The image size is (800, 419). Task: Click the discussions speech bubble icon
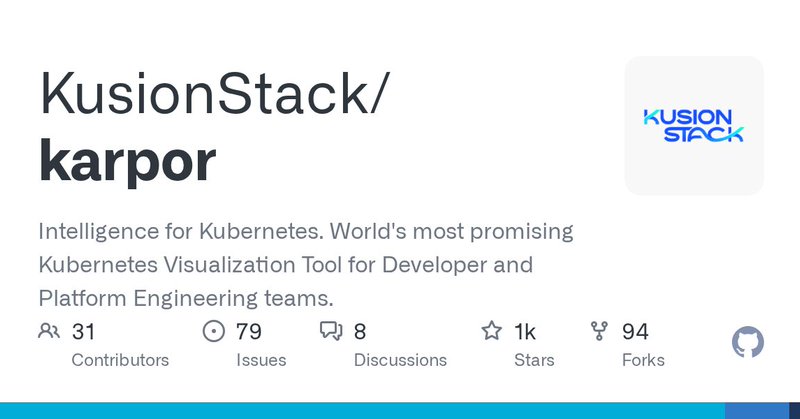click(331, 331)
